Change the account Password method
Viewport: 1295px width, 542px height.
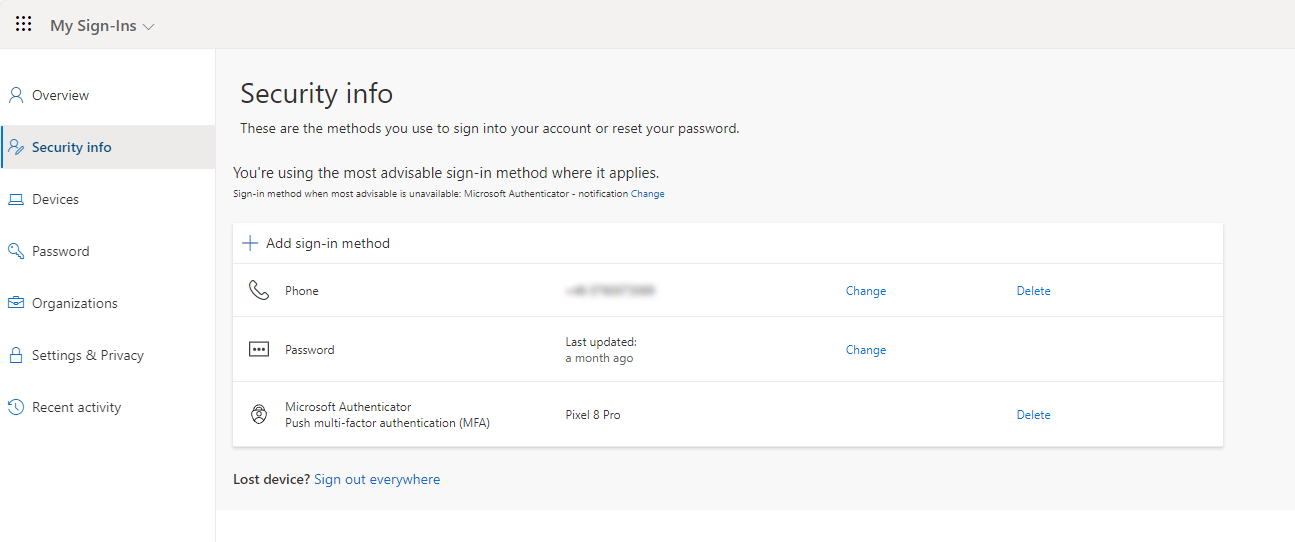point(865,350)
